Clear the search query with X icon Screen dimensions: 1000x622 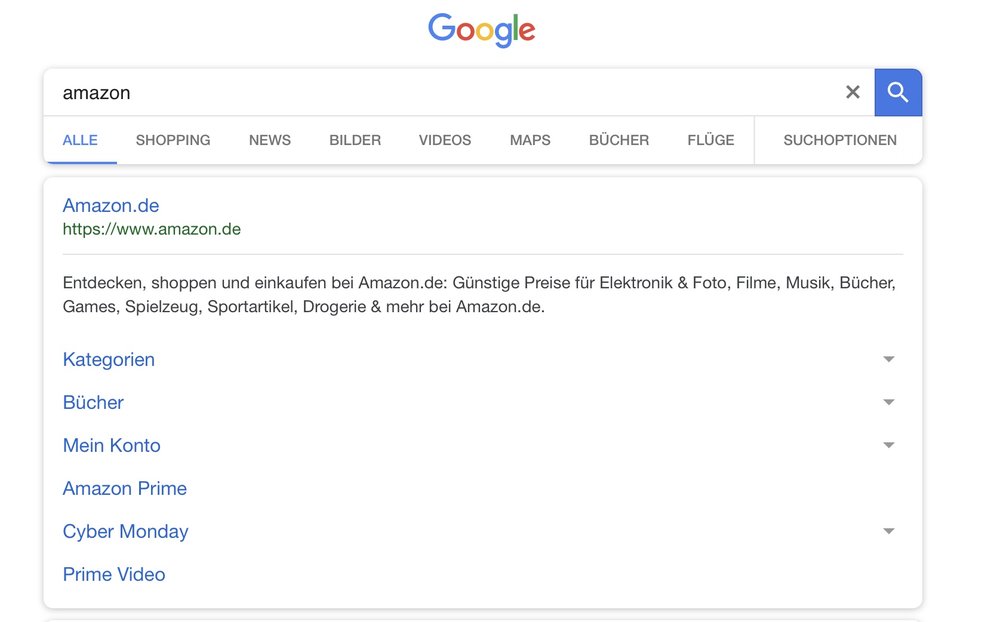pos(852,93)
